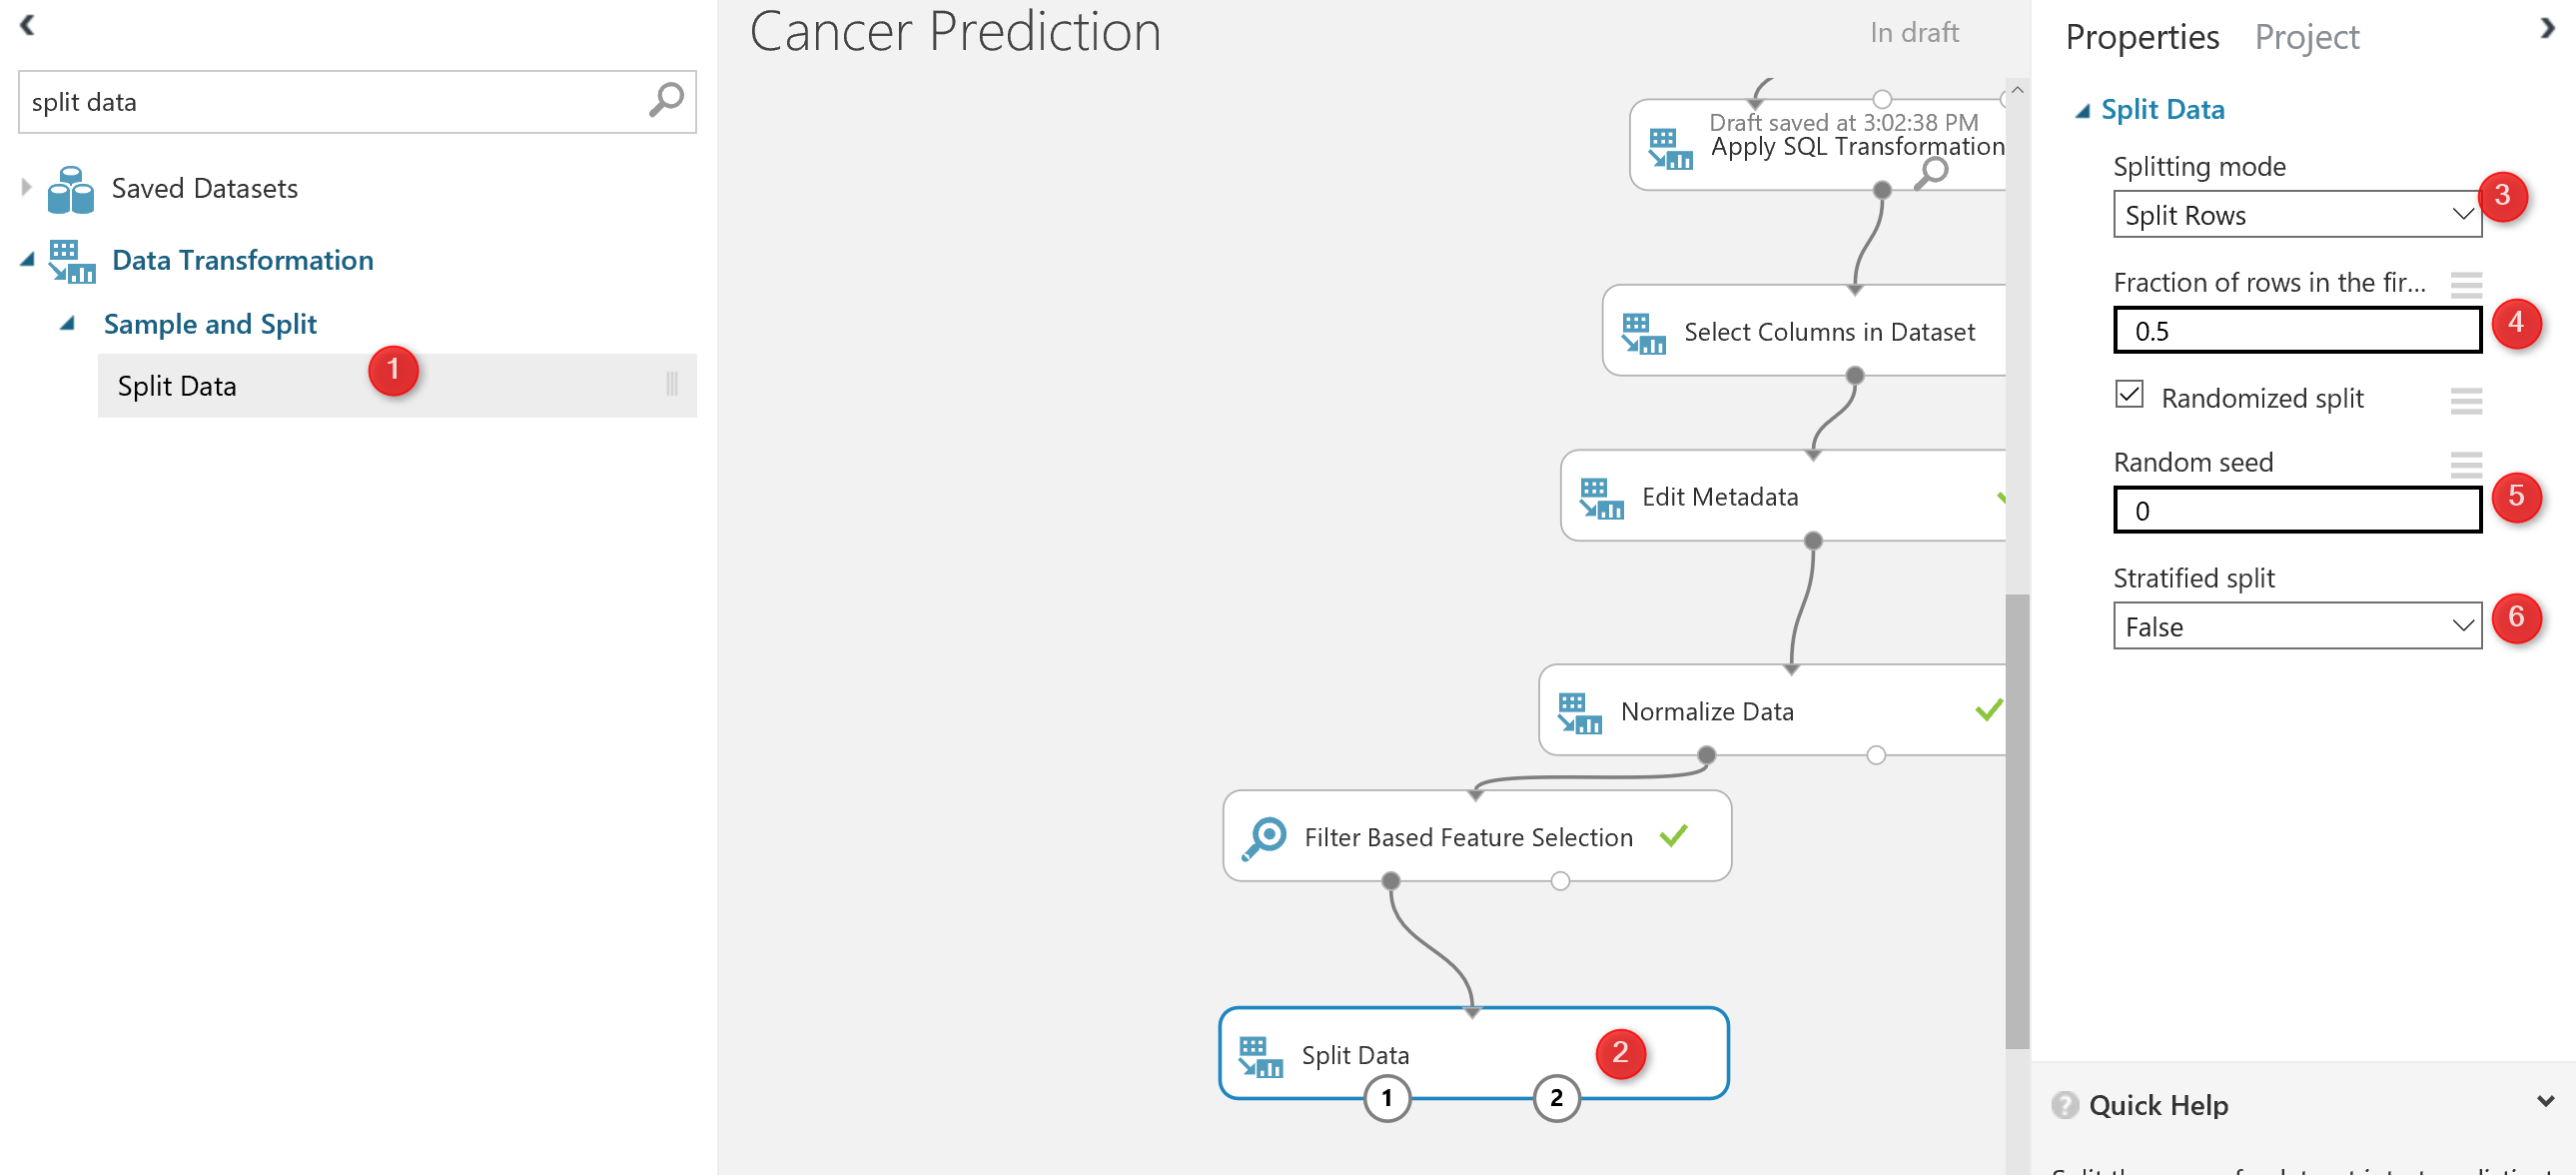Click the Saved Datasets database icon
Image resolution: width=2576 pixels, height=1175 pixels.
pos(71,189)
